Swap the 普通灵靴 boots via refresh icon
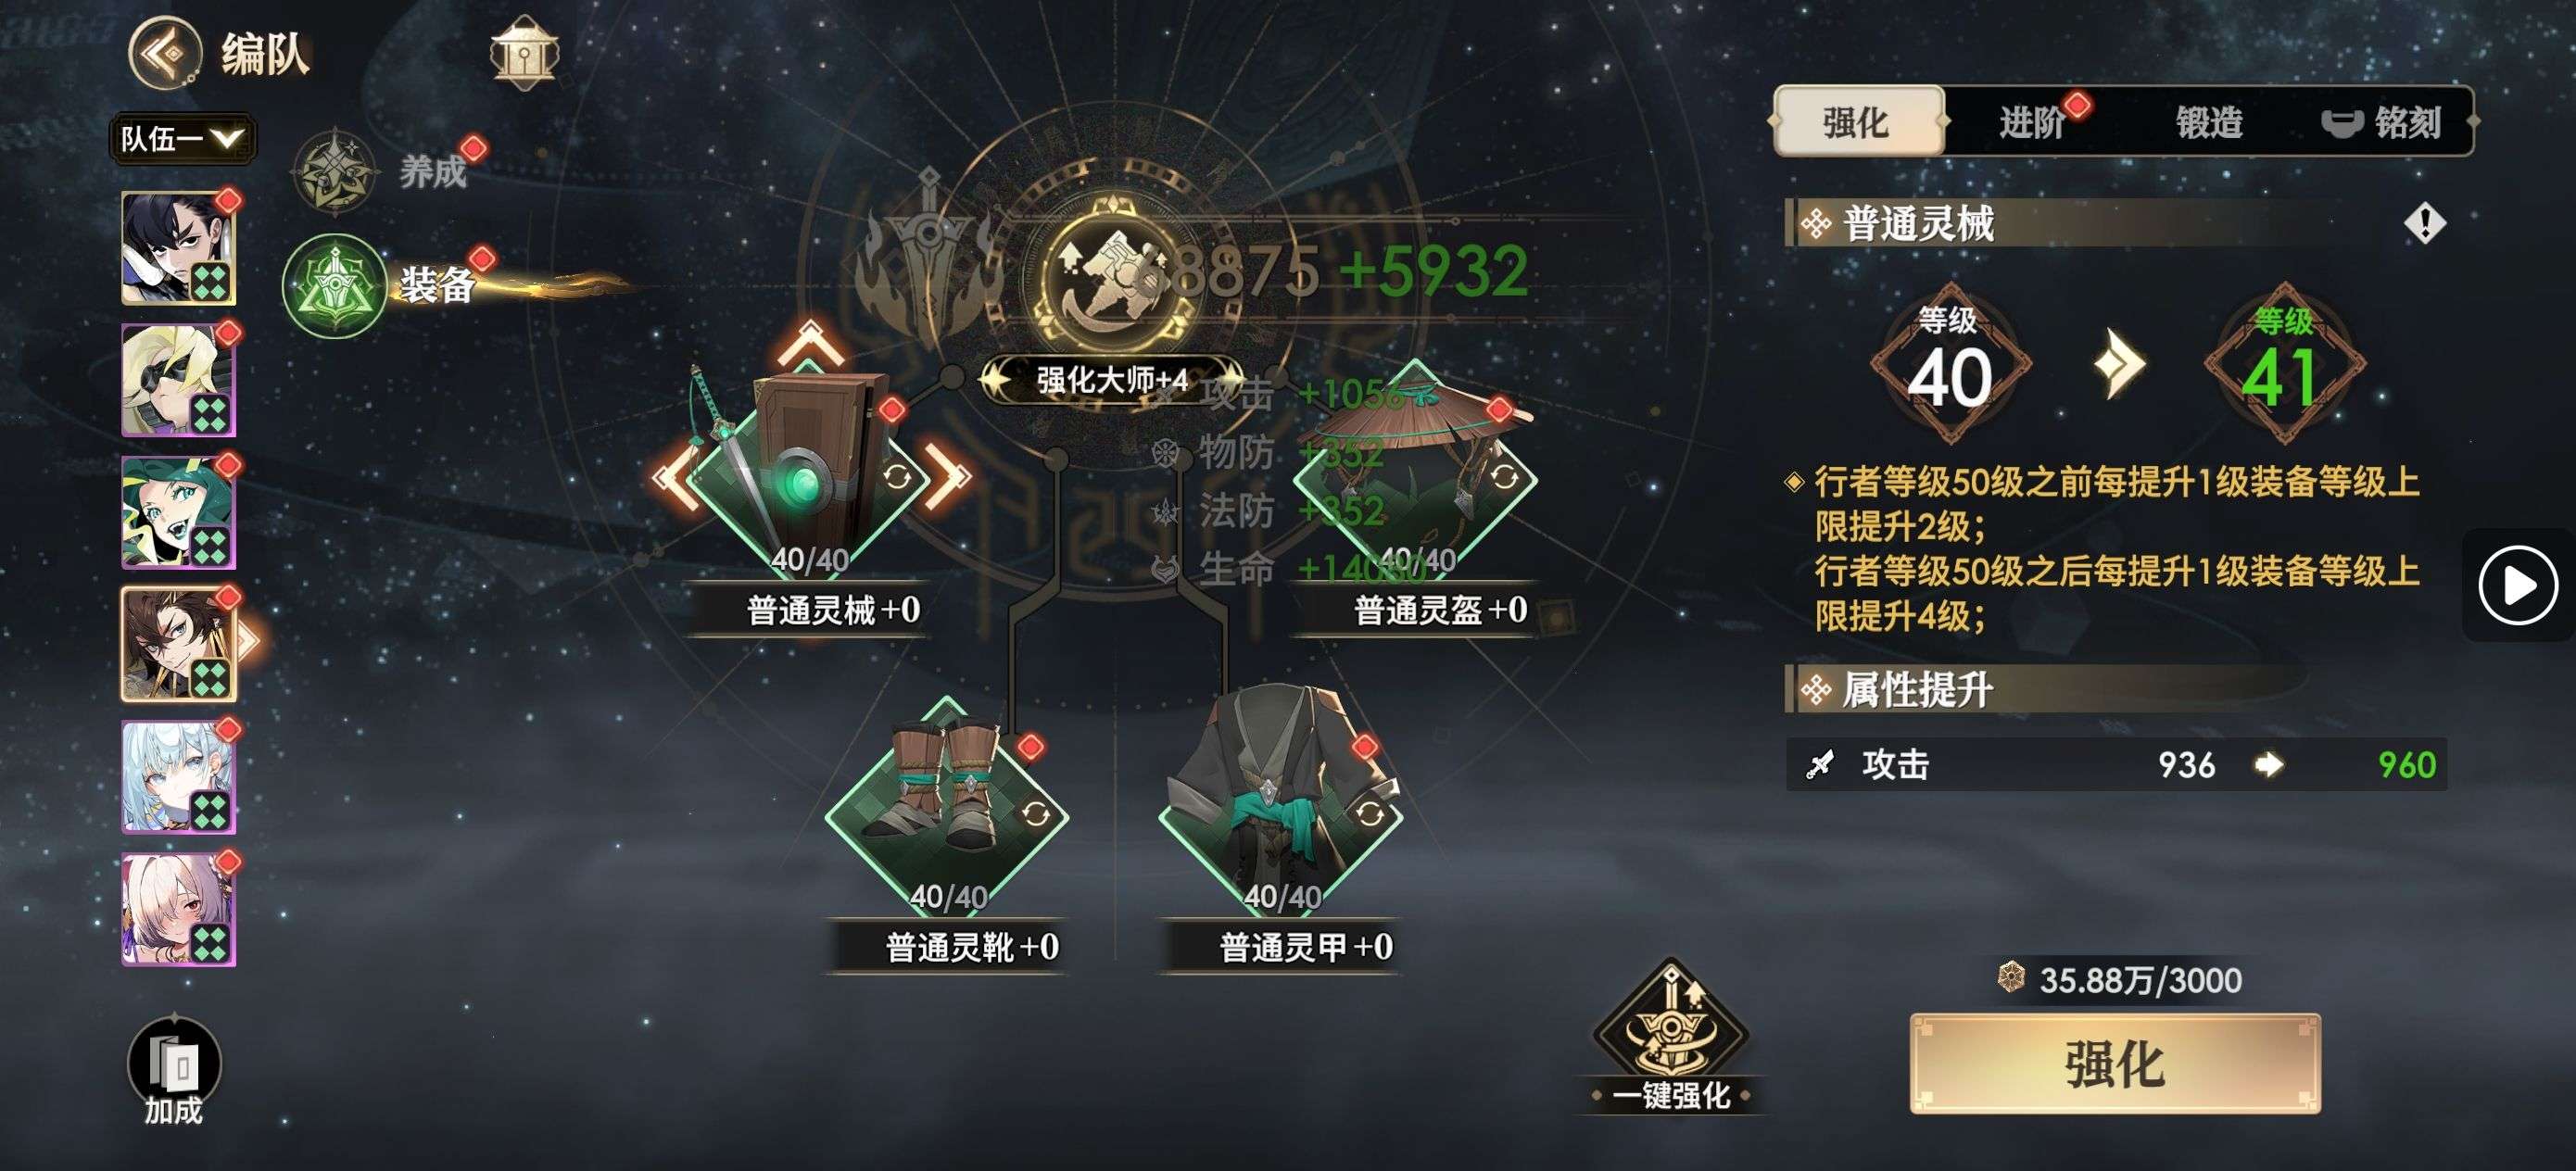The image size is (2576, 1171). 1036,814
